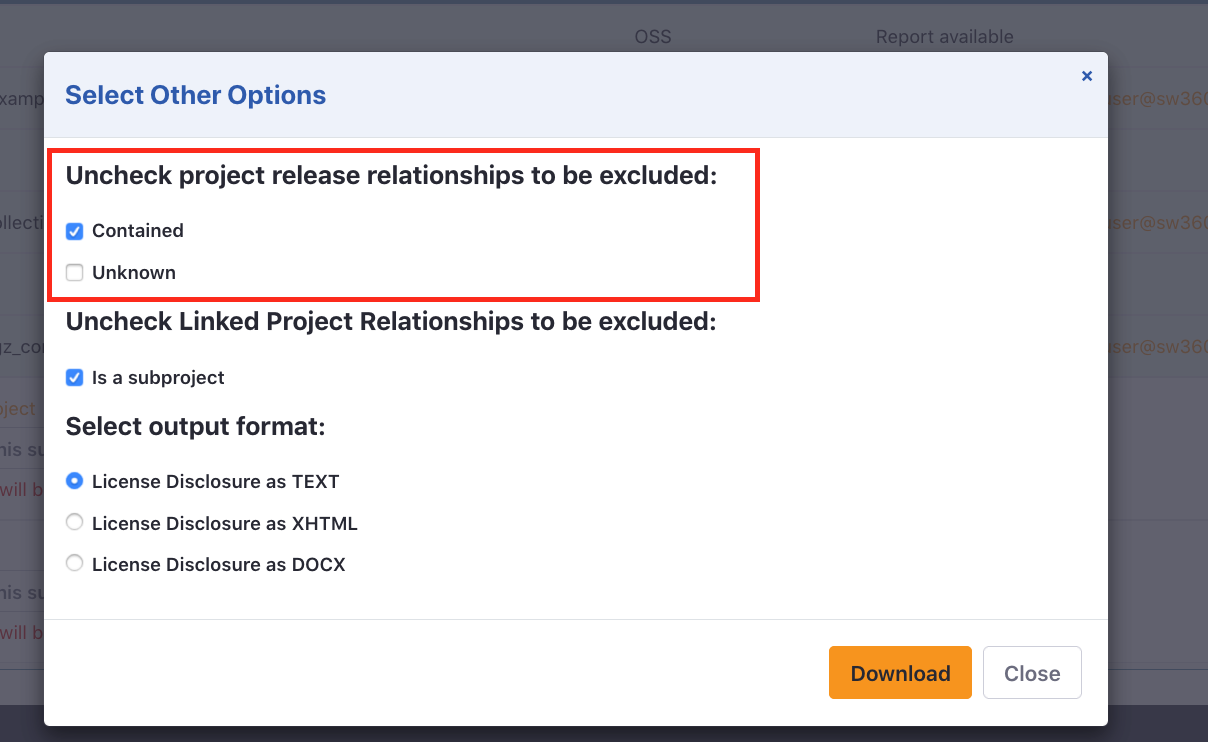The width and height of the screenshot is (1208, 742).
Task: Click the OSS column header
Action: [652, 36]
